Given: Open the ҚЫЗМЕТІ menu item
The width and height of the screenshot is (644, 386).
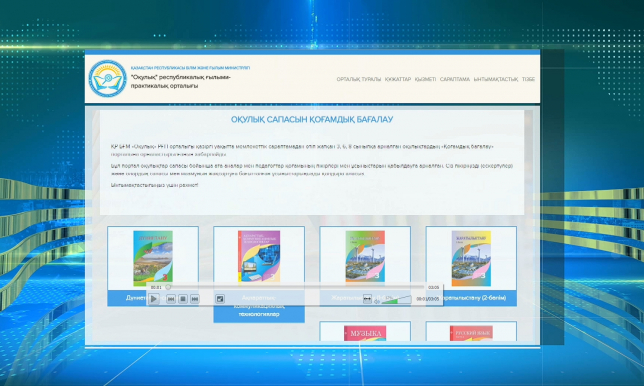Looking at the screenshot, I should tap(425, 79).
